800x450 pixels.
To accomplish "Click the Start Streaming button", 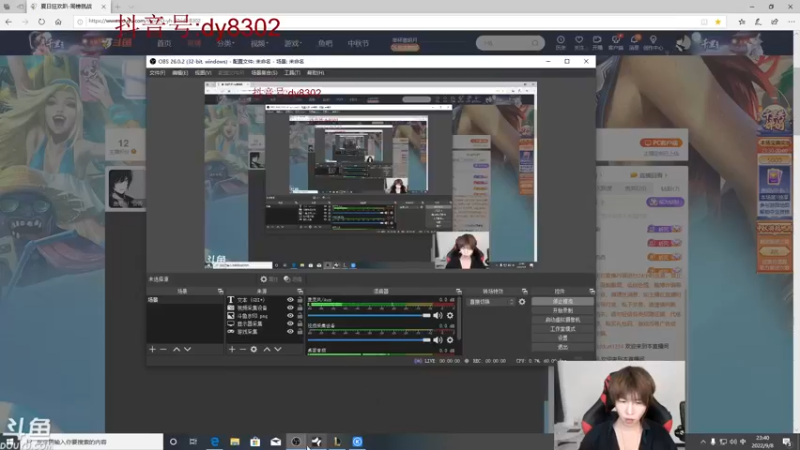I will pos(562,302).
